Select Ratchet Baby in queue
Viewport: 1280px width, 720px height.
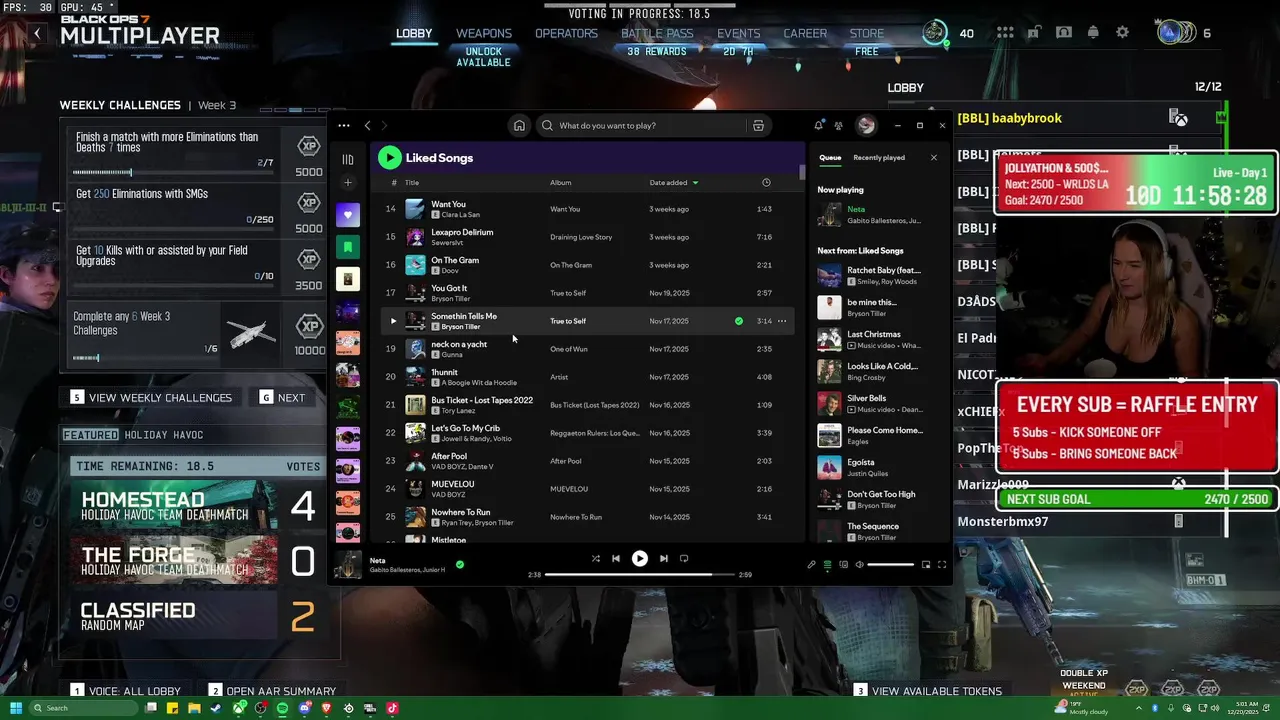[884, 270]
